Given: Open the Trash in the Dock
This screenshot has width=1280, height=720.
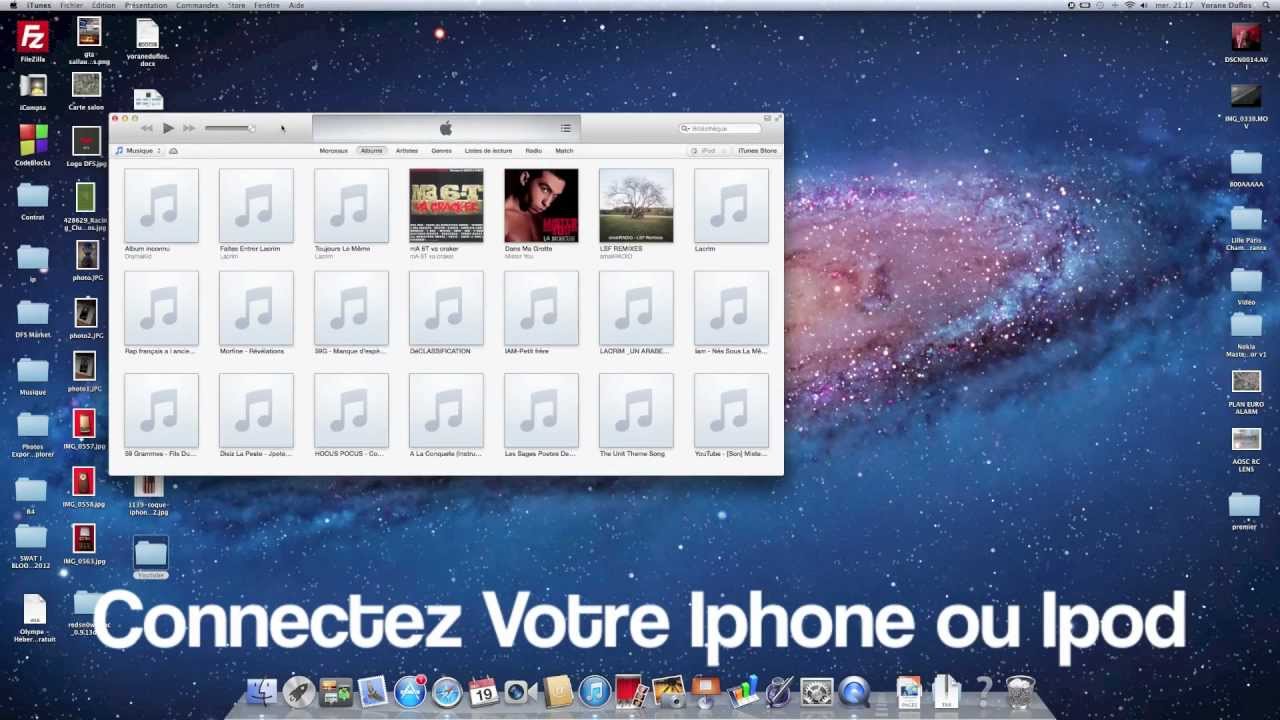Looking at the screenshot, I should [1020, 692].
